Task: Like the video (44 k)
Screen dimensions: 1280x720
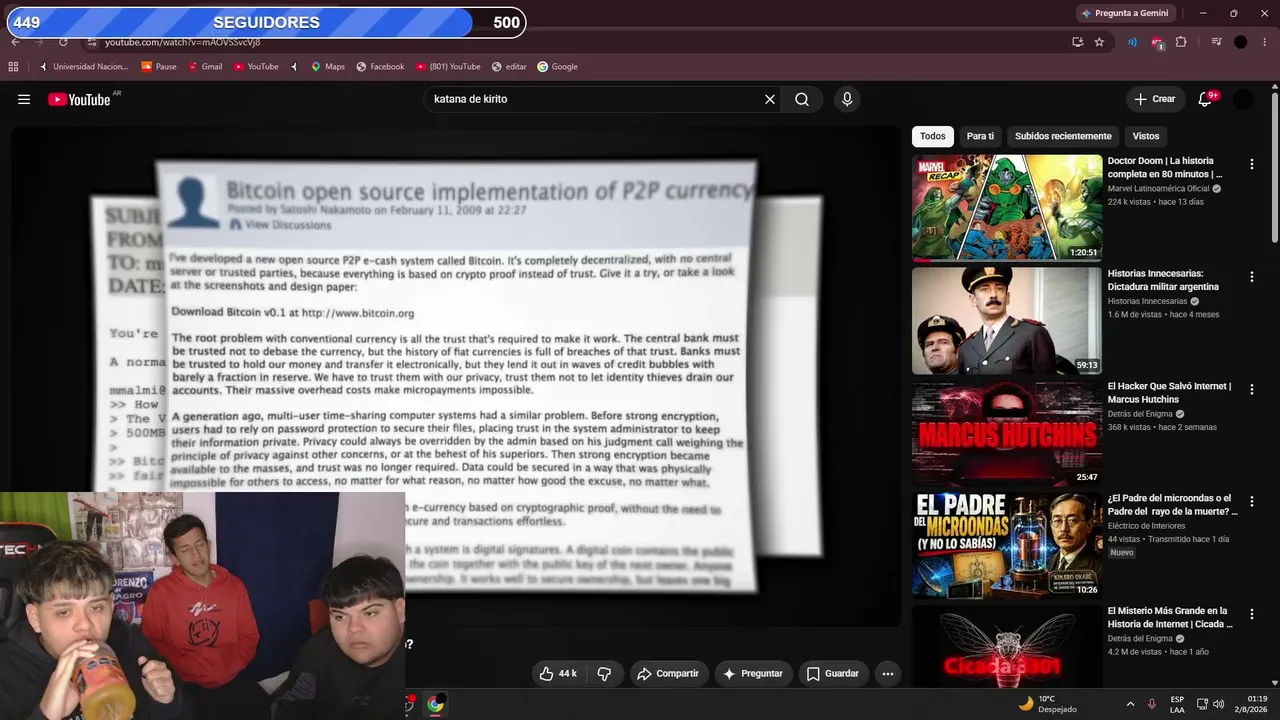Action: (558, 674)
